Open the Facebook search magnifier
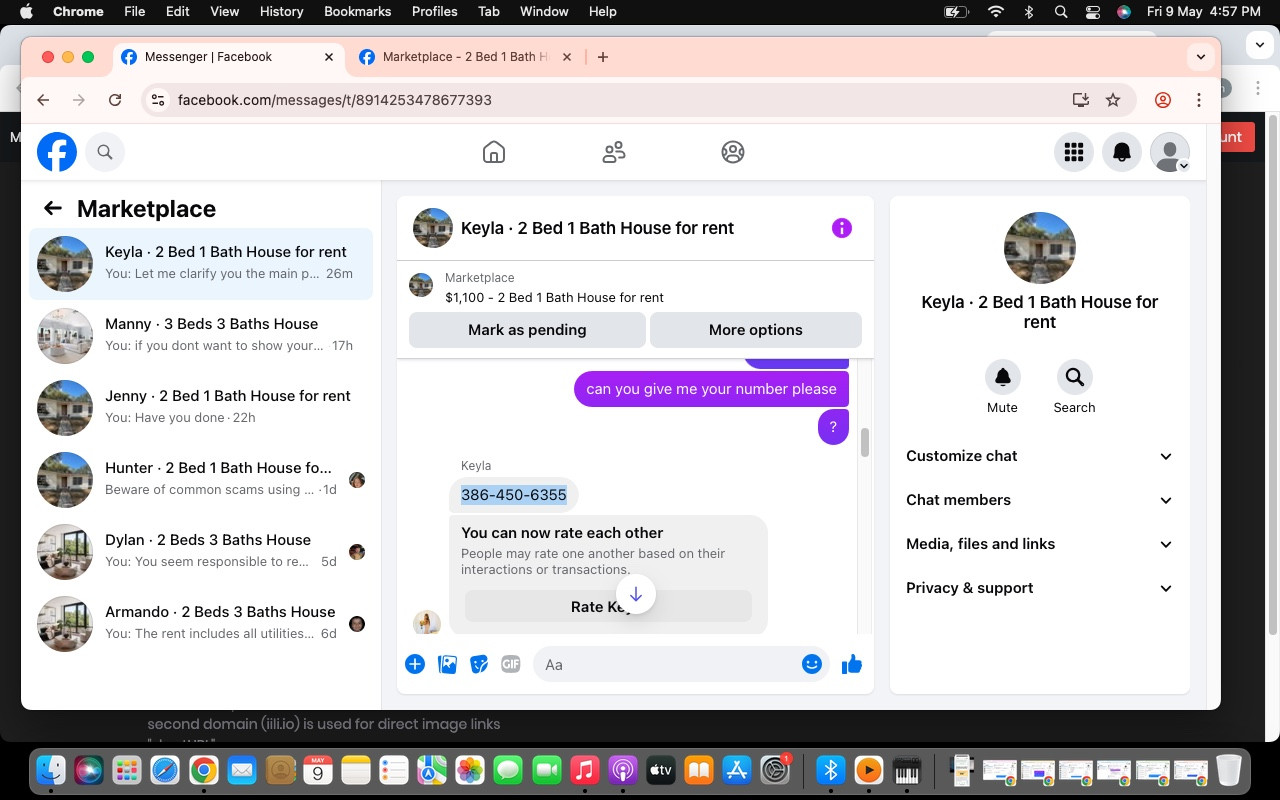The height and width of the screenshot is (800, 1280). tap(105, 152)
